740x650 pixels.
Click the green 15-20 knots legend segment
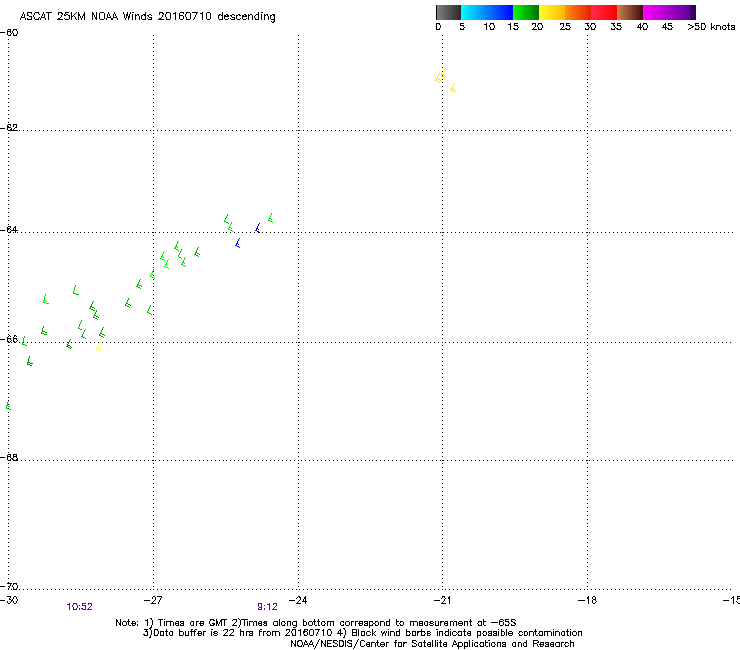click(526, 12)
